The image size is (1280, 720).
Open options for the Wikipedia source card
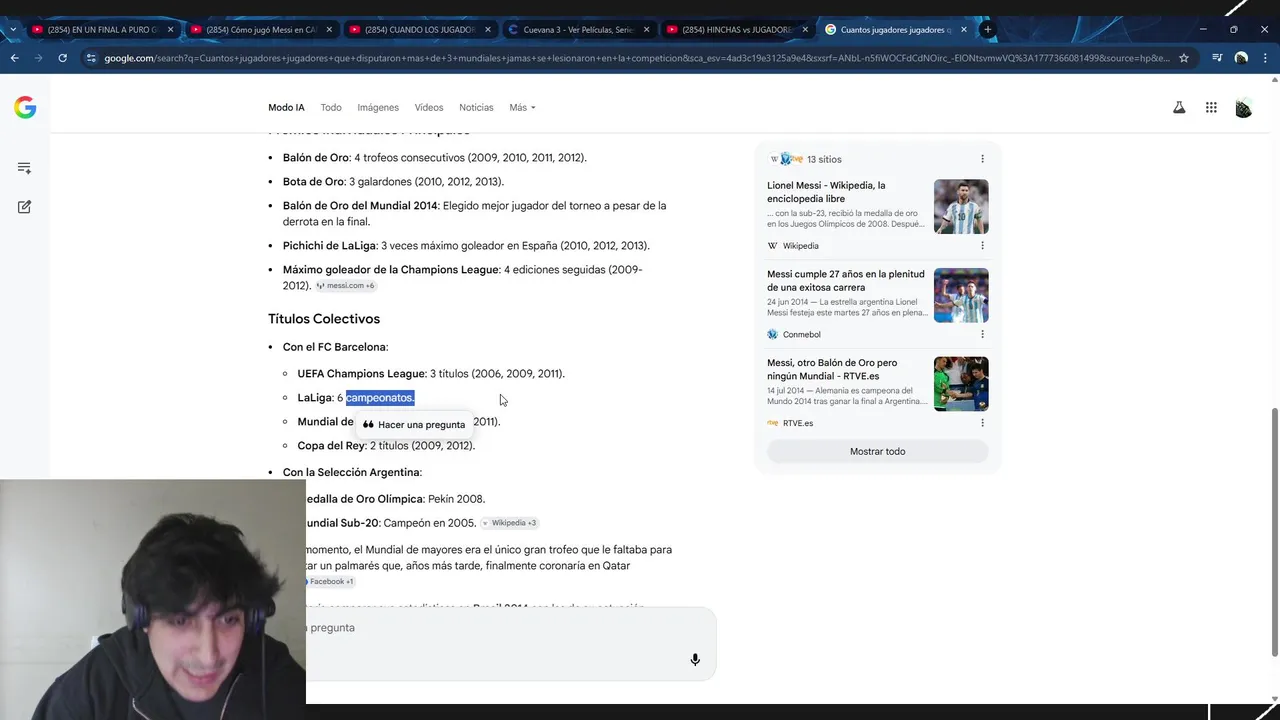click(x=982, y=246)
